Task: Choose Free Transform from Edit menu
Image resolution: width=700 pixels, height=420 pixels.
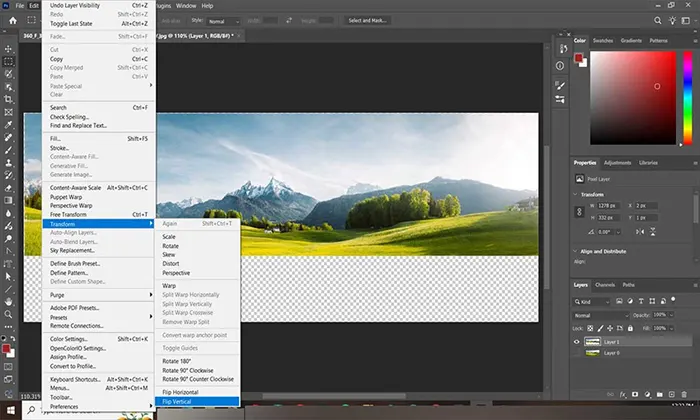Action: coord(99,215)
